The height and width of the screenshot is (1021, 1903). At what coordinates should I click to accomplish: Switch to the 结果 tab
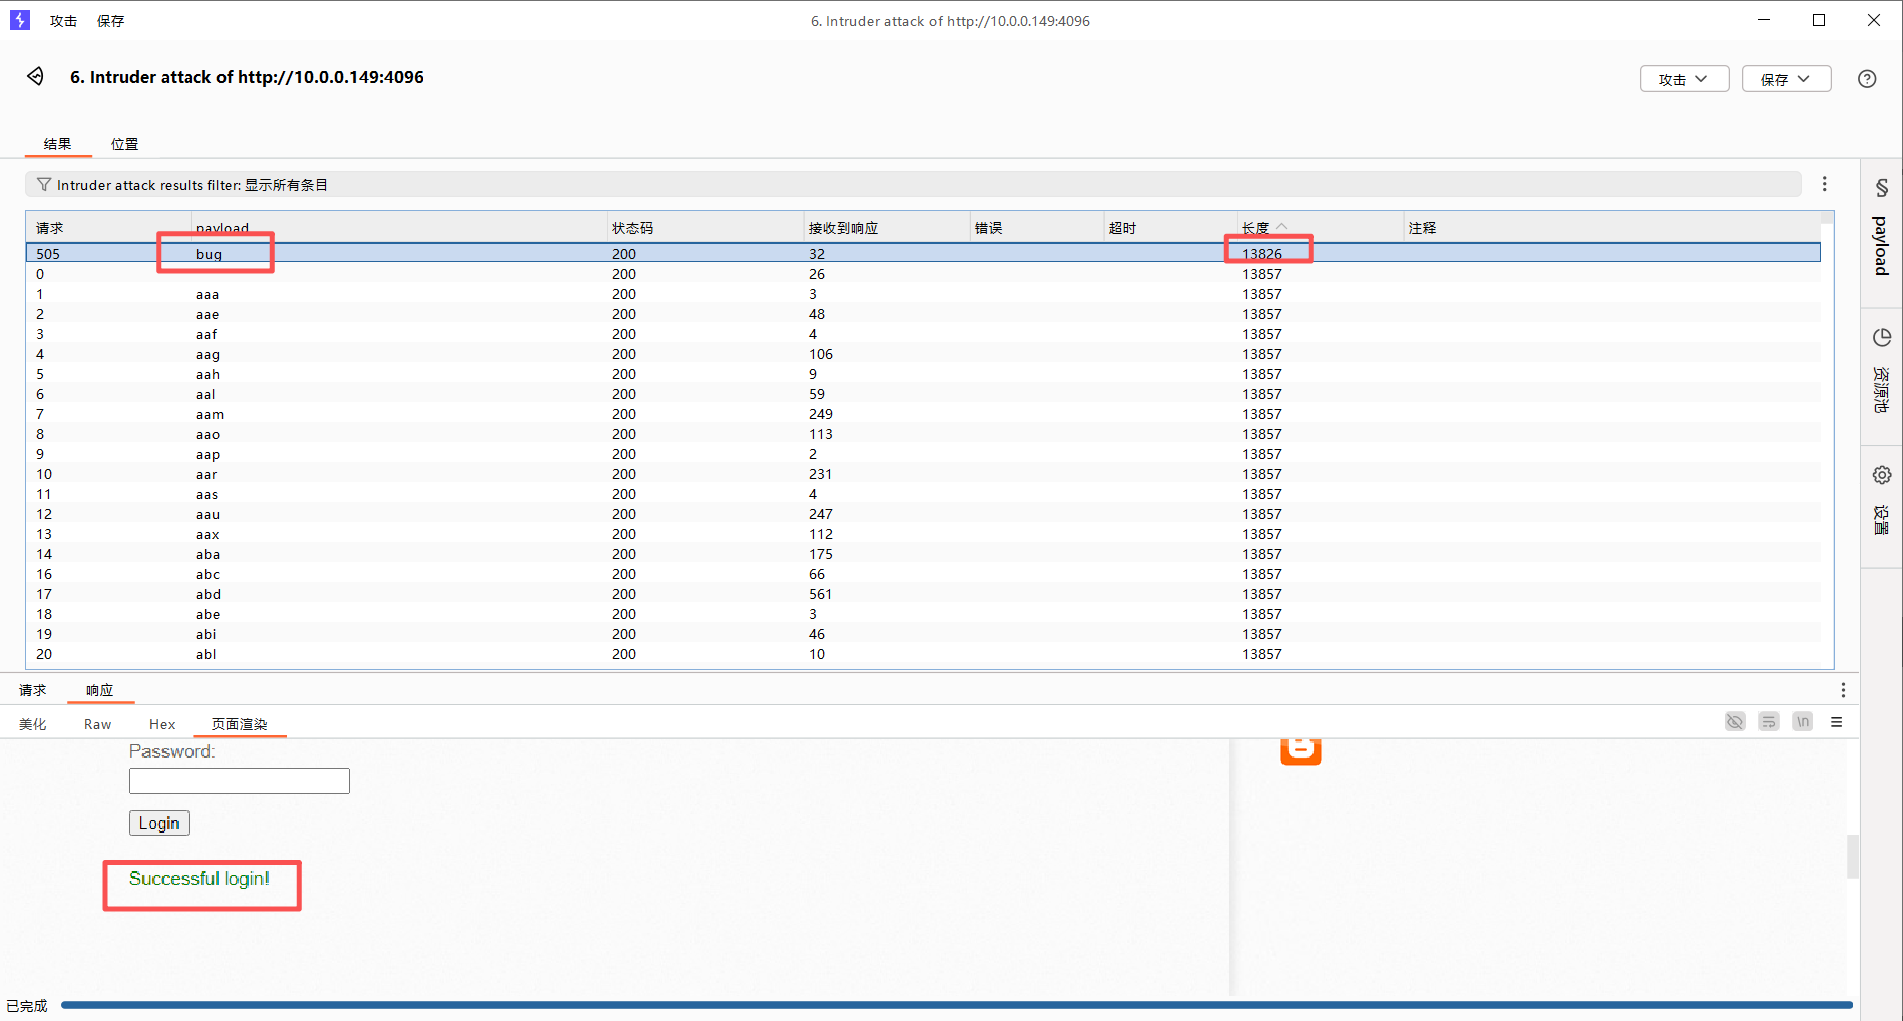57,144
